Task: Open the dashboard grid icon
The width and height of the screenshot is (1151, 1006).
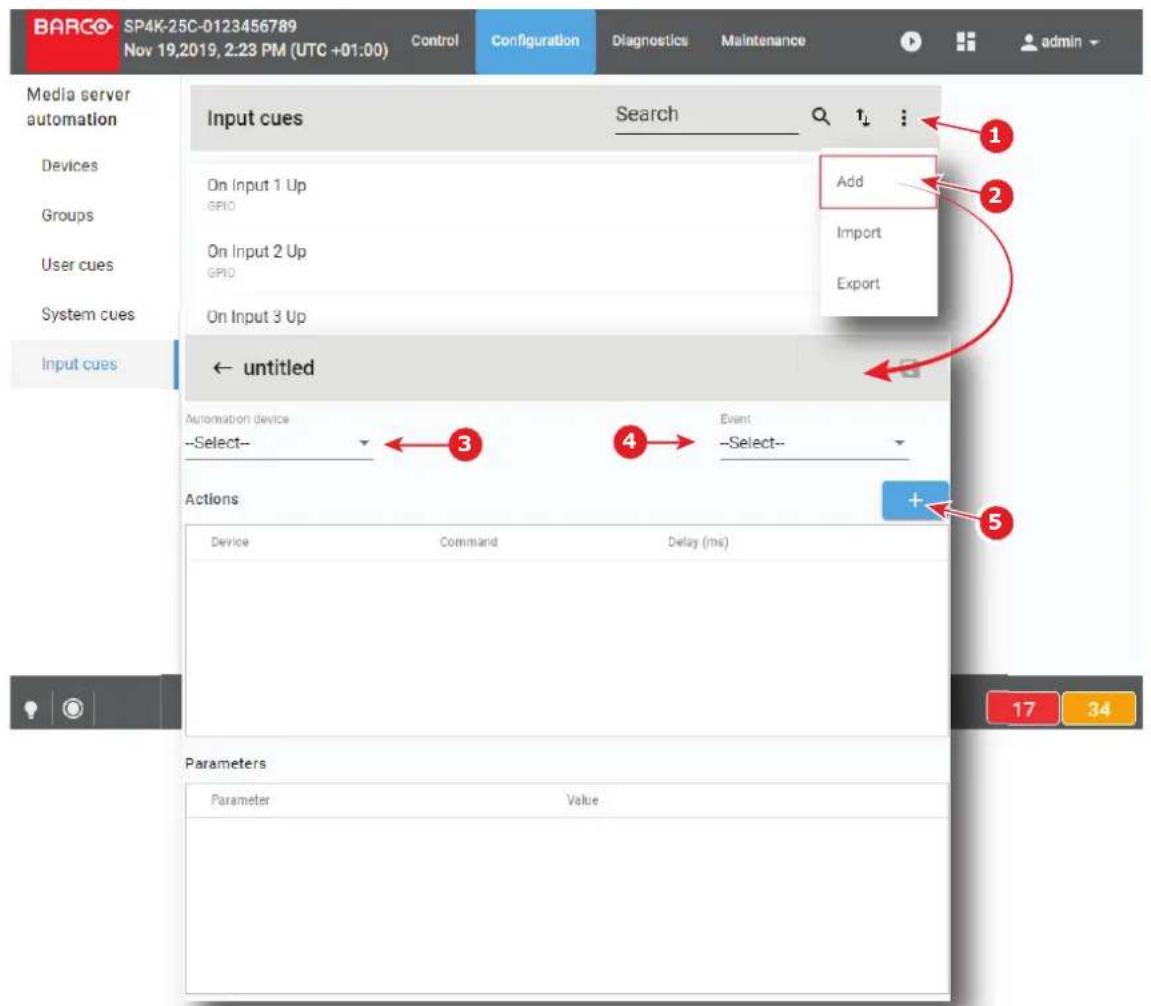Action: pyautogui.click(x=966, y=41)
